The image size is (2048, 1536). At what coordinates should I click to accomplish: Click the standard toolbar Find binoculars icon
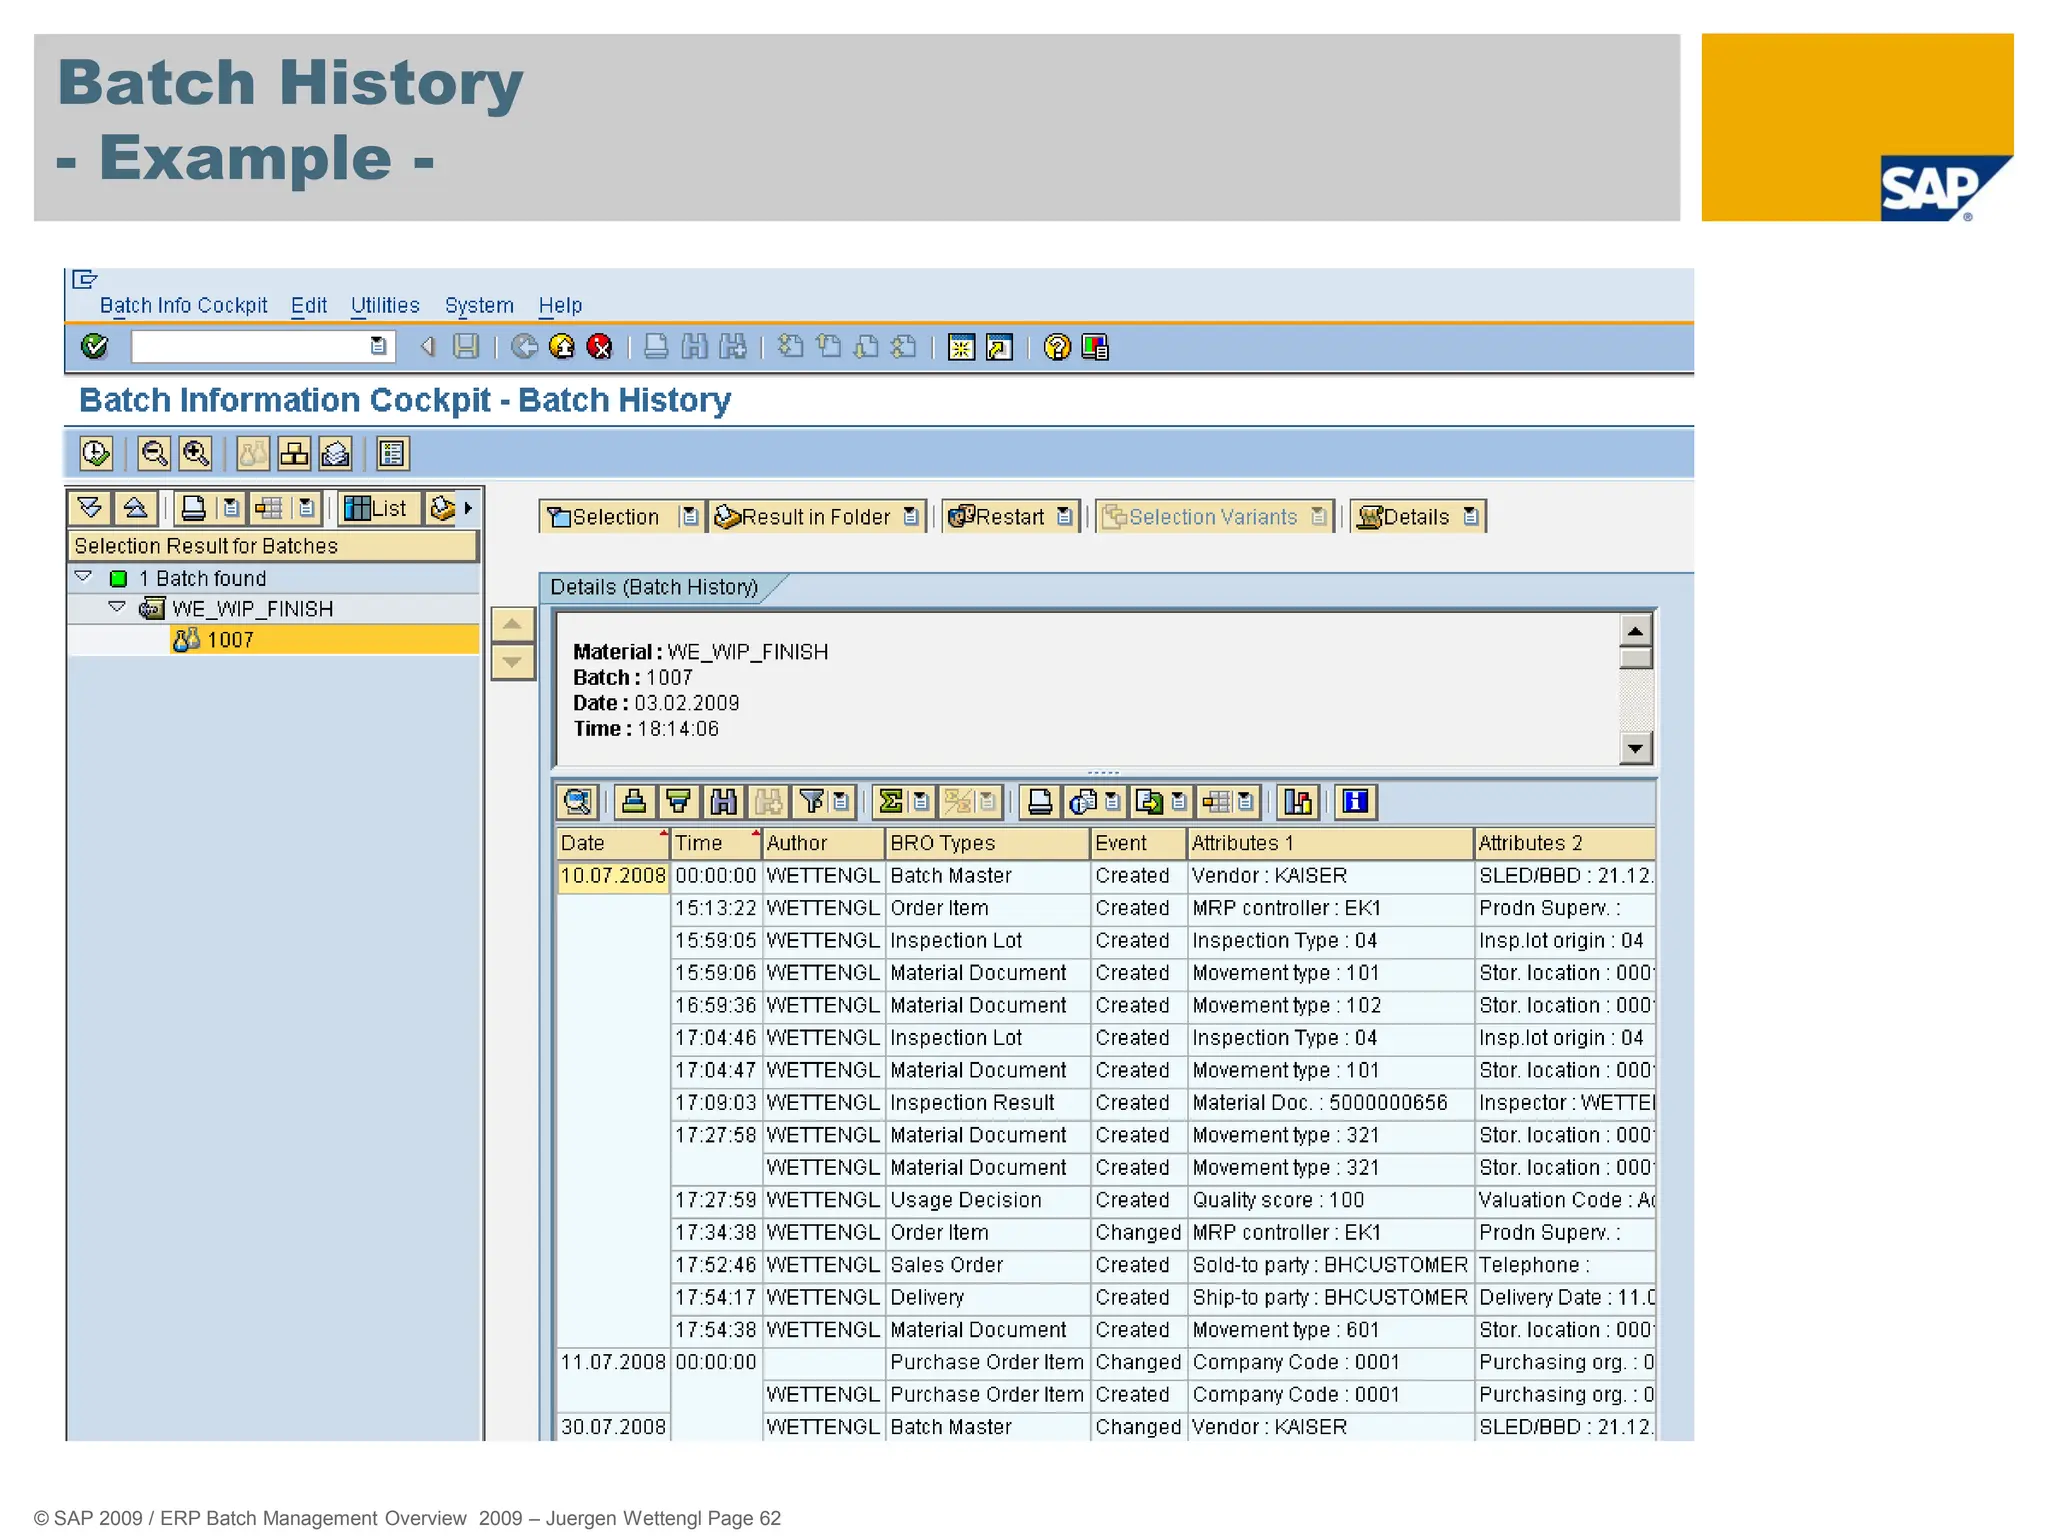pos(694,347)
